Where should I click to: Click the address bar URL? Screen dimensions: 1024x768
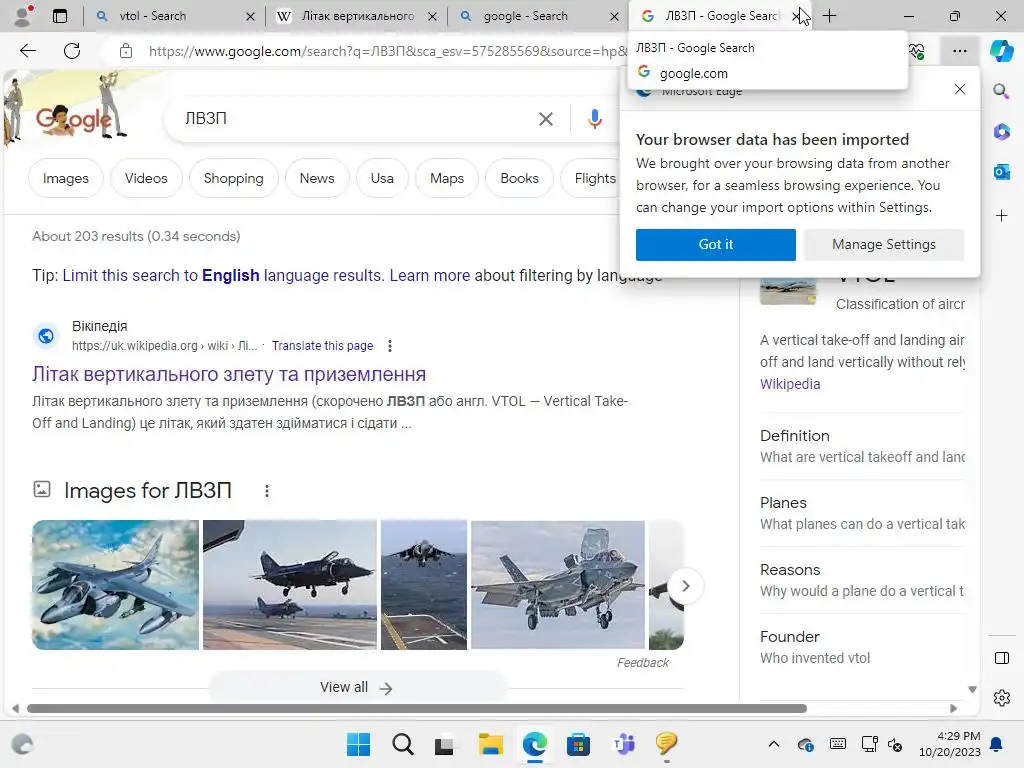click(387, 51)
